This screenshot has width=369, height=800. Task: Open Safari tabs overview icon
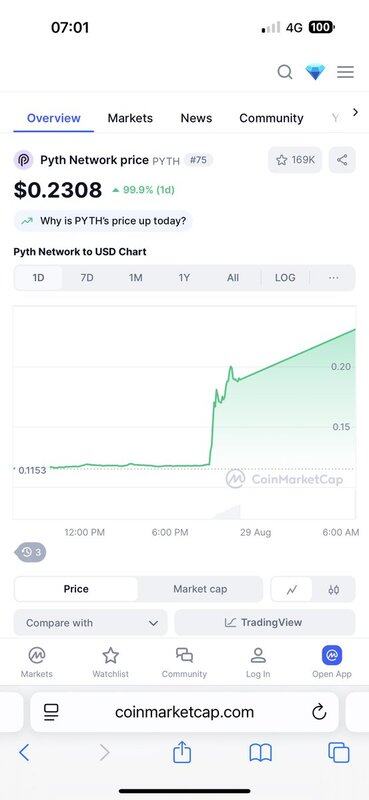(x=338, y=753)
